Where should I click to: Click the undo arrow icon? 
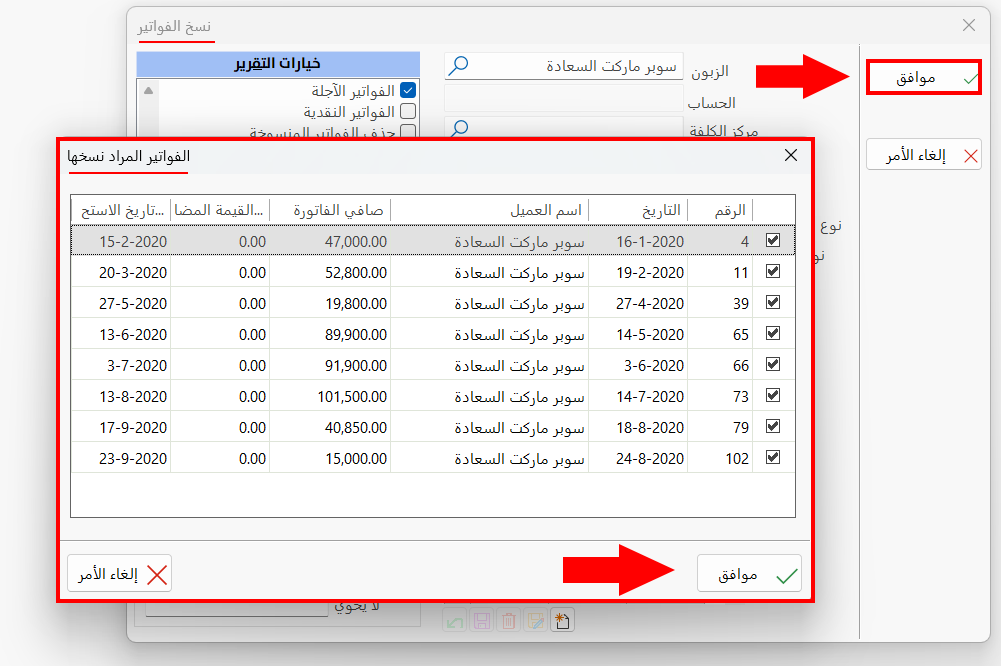tap(455, 620)
